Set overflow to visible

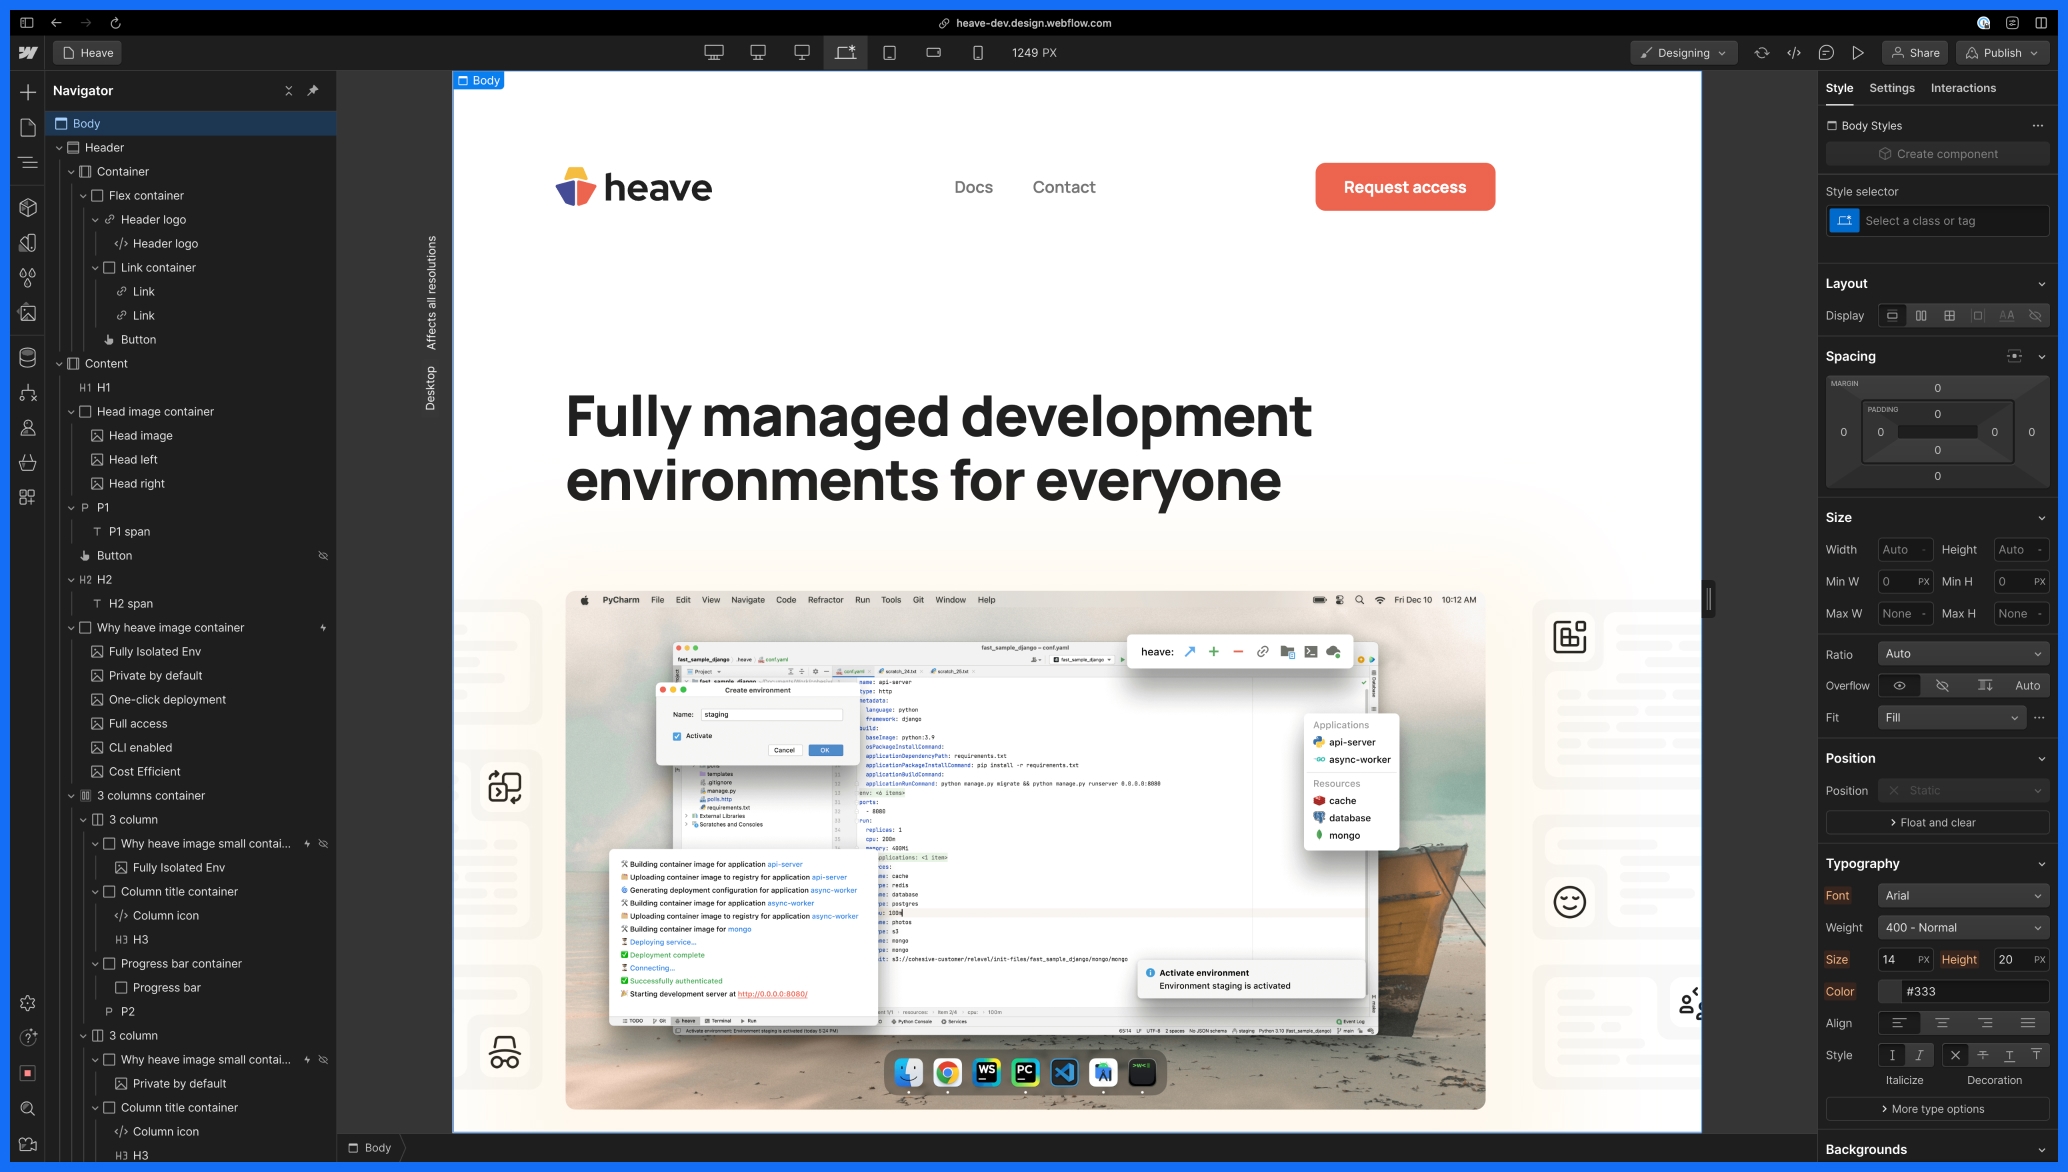[x=1899, y=686]
